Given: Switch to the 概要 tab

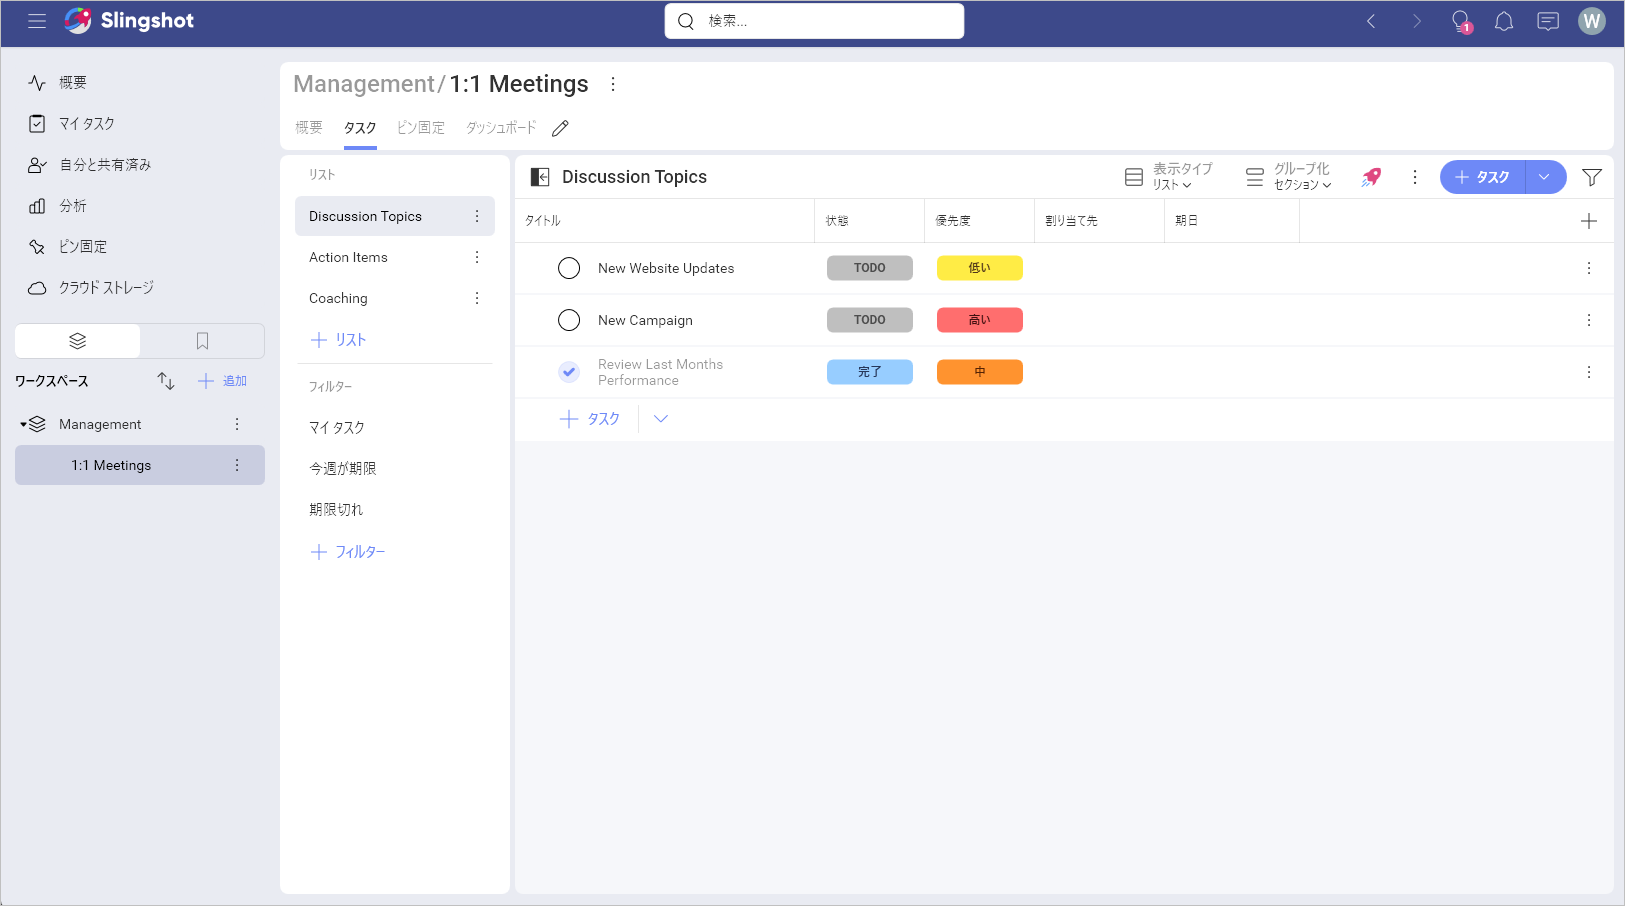Looking at the screenshot, I should click(309, 128).
